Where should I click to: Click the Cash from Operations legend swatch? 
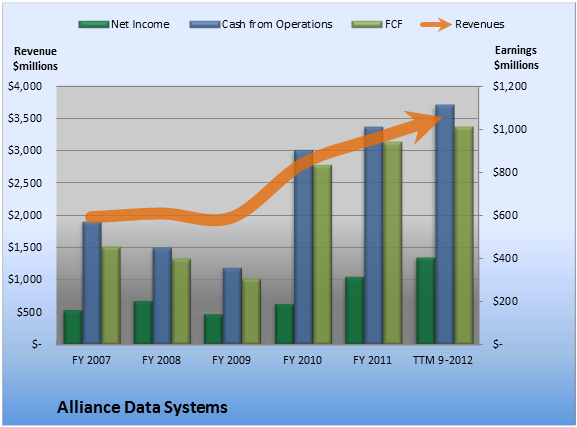click(x=205, y=24)
